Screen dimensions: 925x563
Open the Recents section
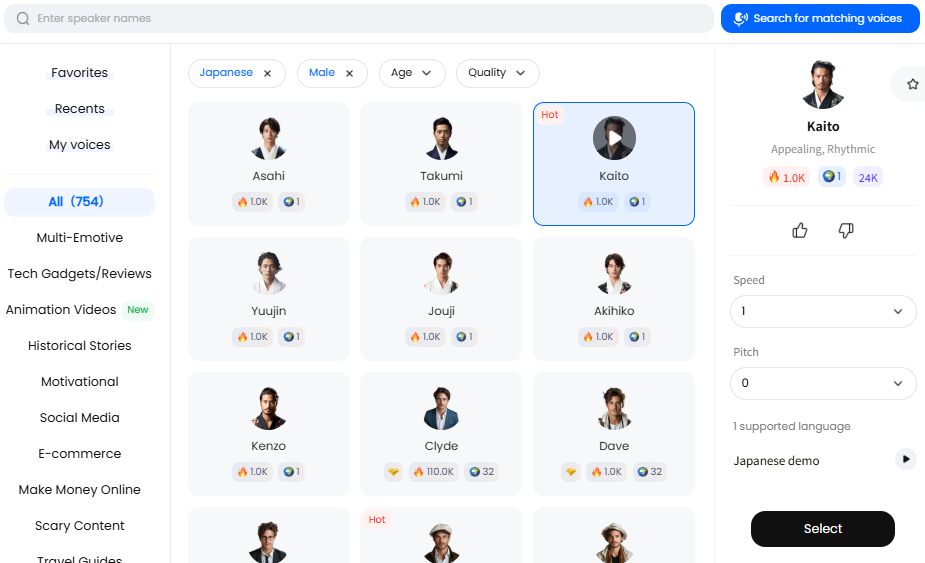(80, 109)
